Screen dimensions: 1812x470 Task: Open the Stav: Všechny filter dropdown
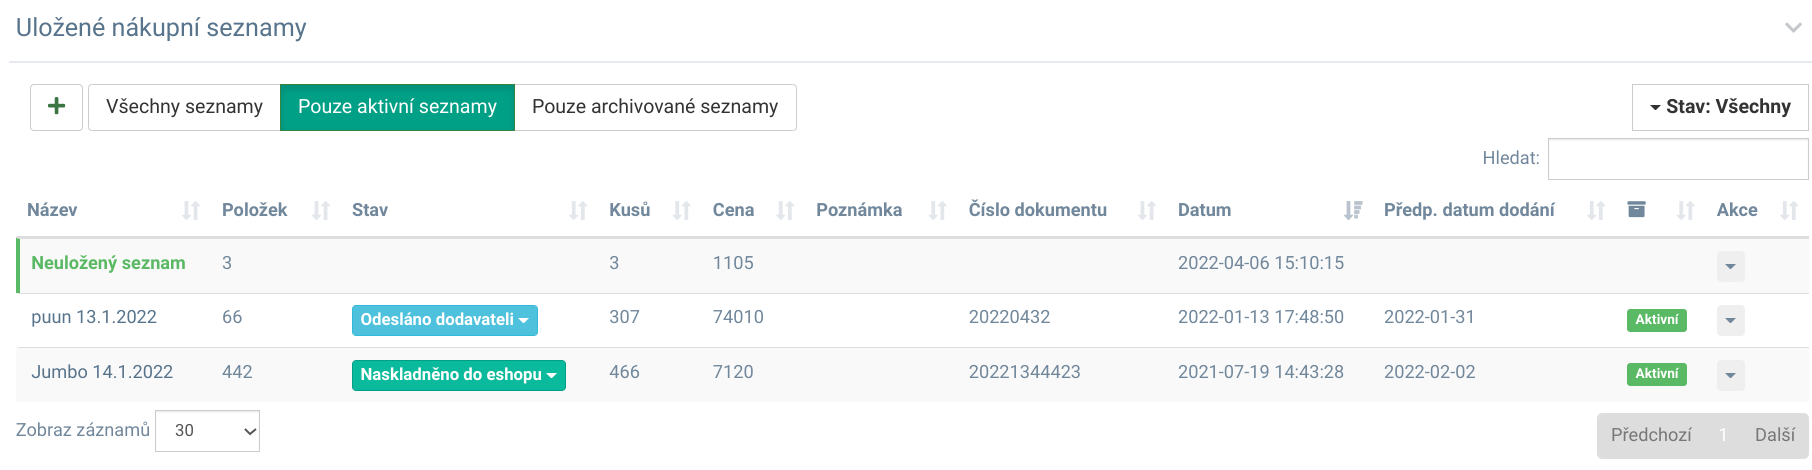pyautogui.click(x=1720, y=107)
